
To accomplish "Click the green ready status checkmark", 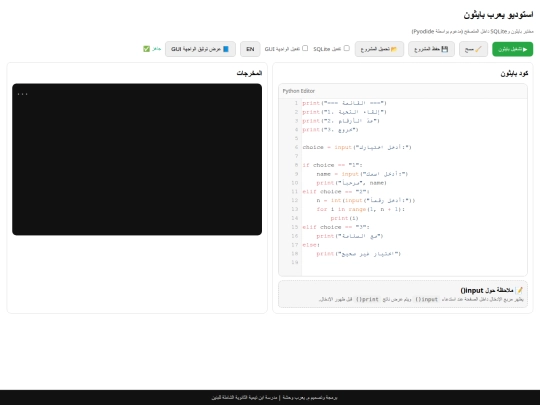I will (x=146, y=49).
